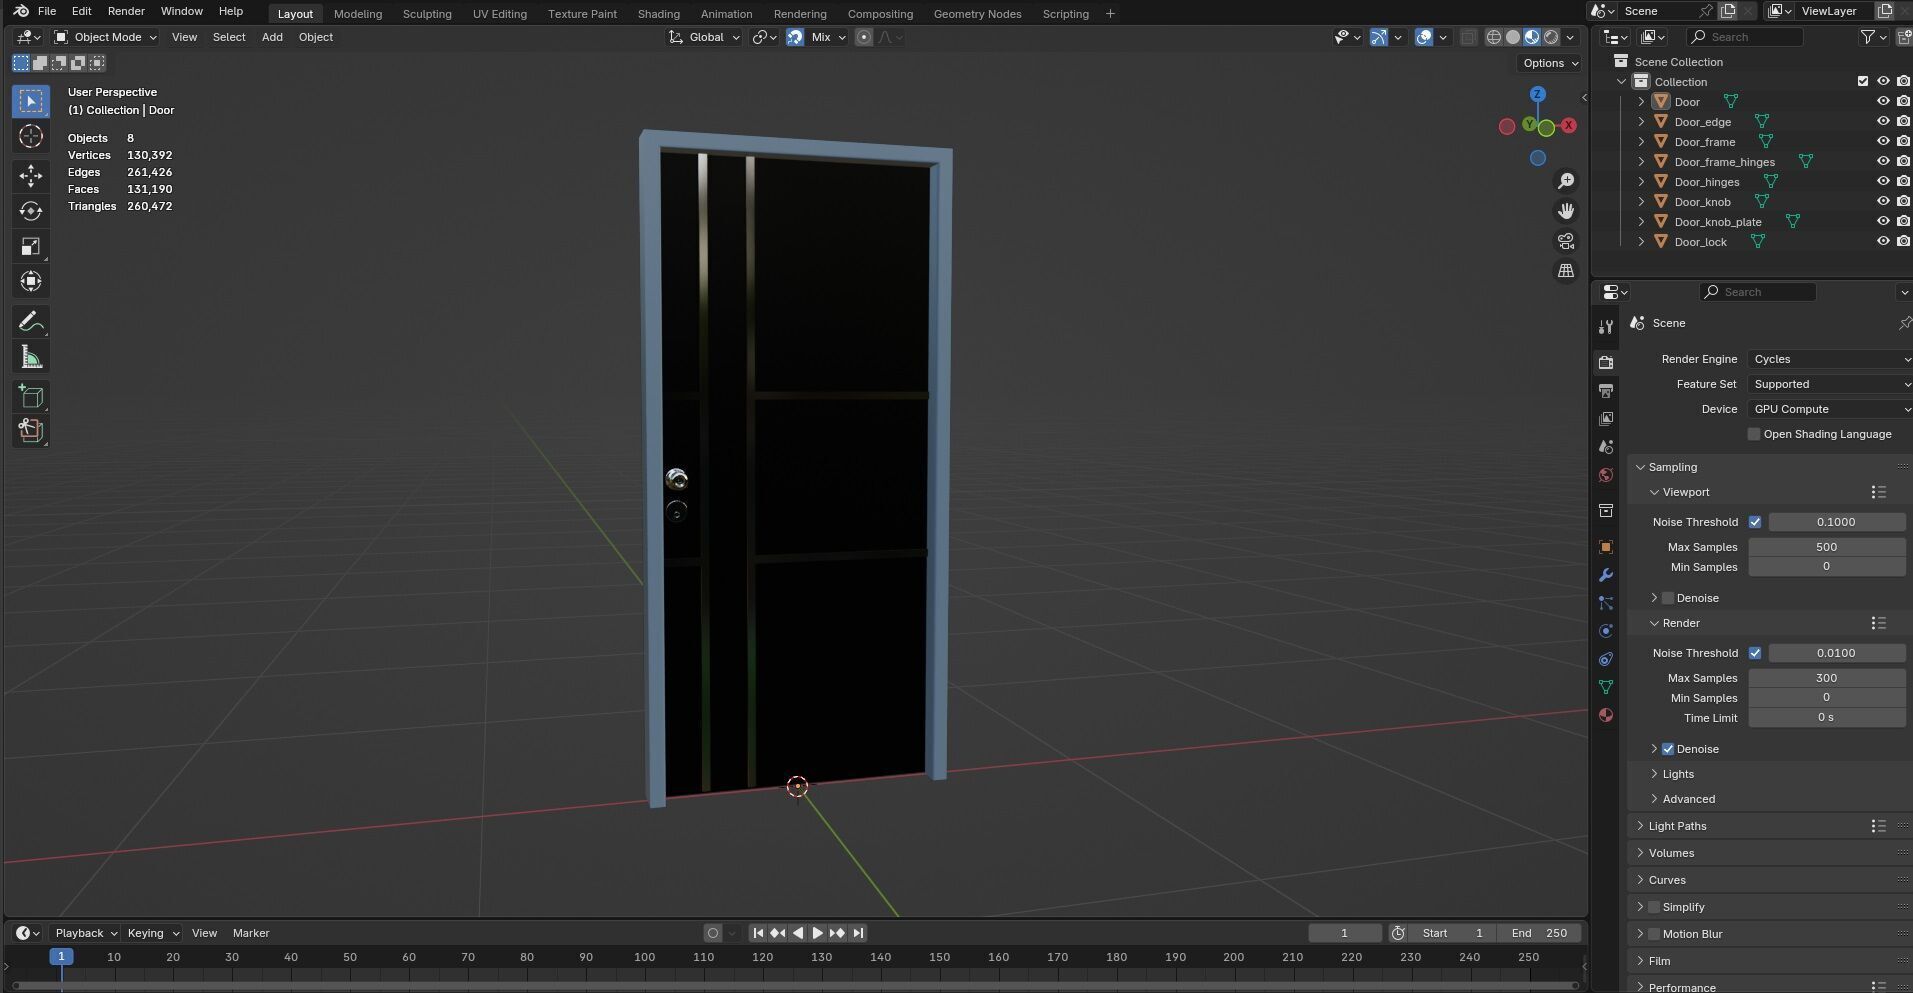1913x993 pixels.
Task: Click the Options button in viewport
Action: point(1551,63)
